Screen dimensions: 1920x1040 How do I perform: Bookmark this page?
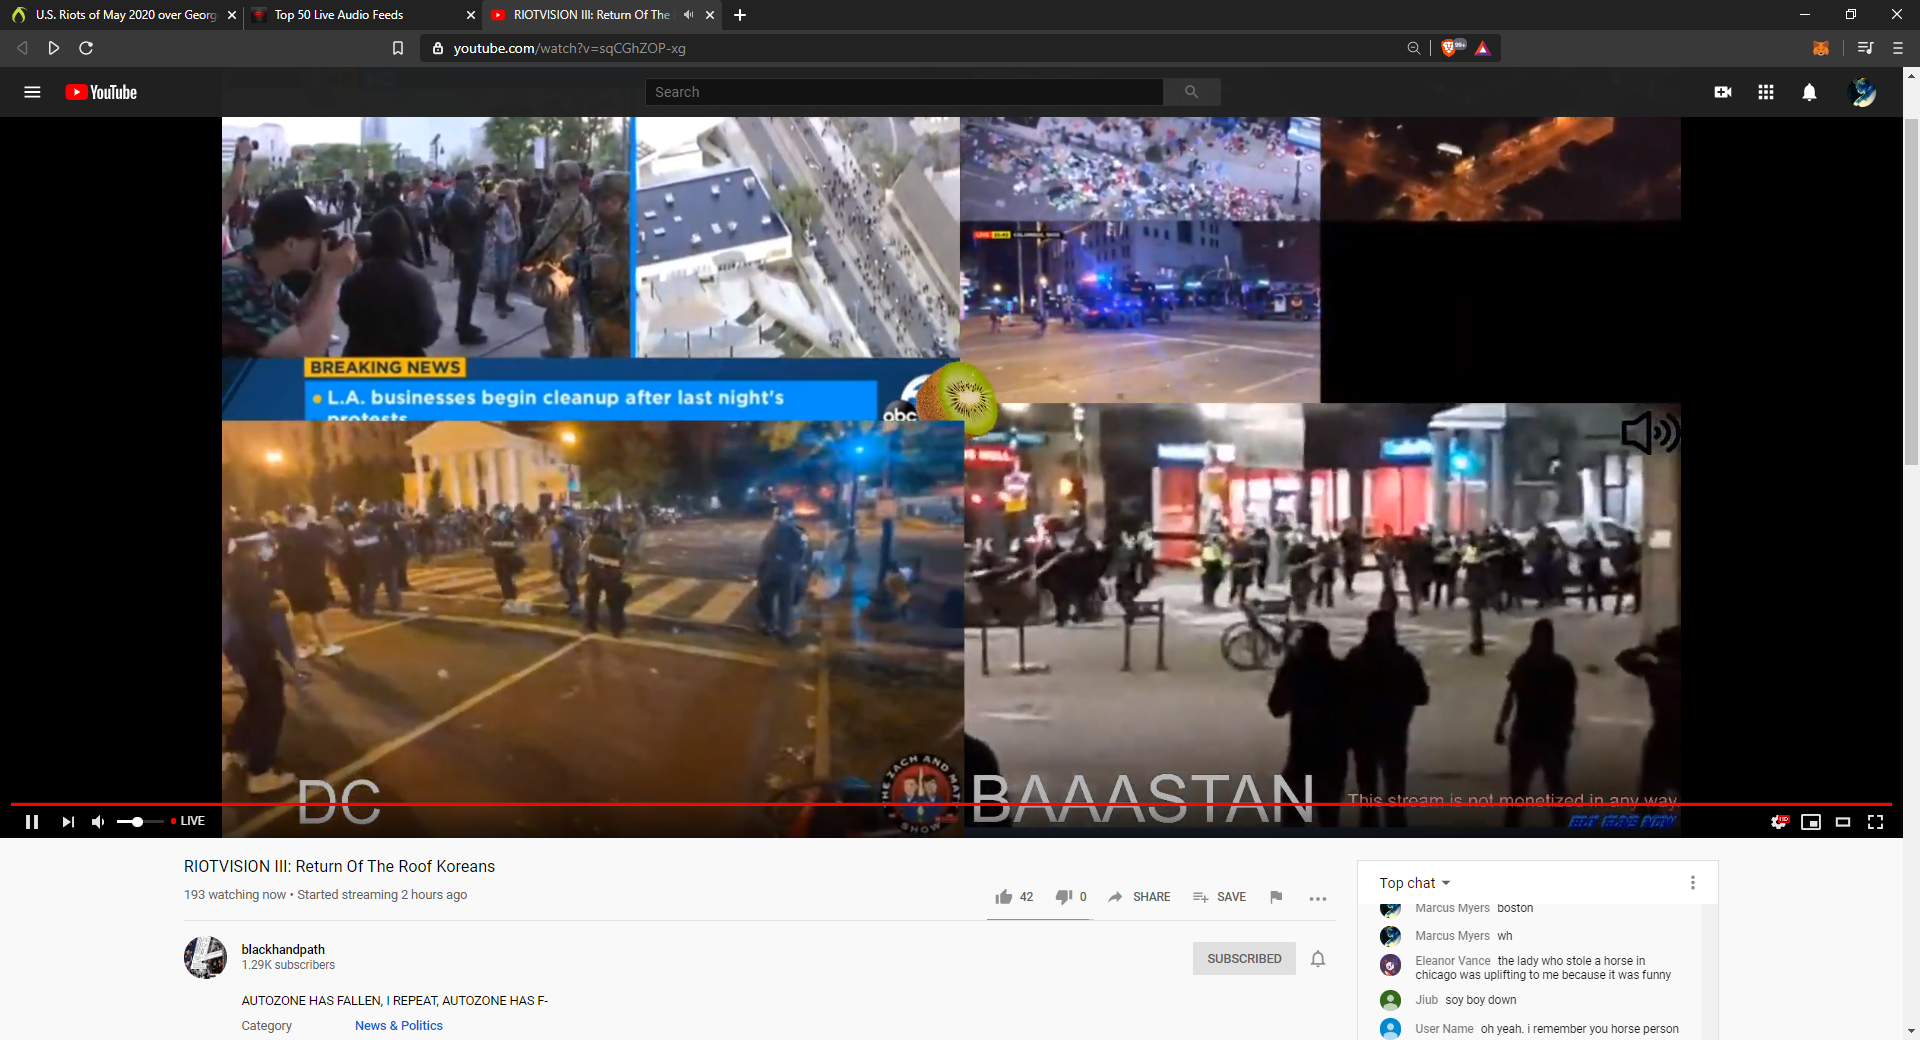point(398,48)
